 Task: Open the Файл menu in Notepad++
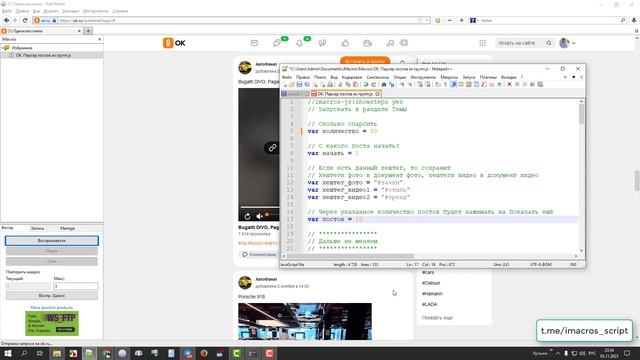[x=287, y=77]
